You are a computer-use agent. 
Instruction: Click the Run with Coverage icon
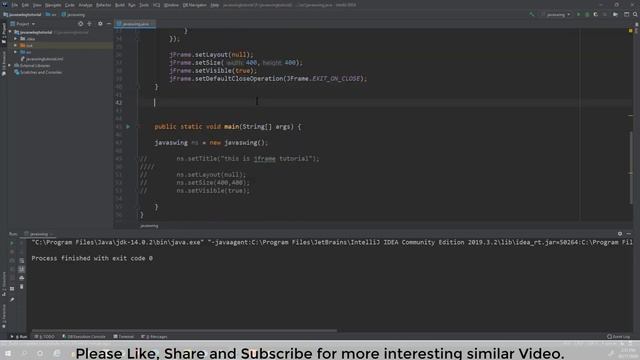click(596, 14)
